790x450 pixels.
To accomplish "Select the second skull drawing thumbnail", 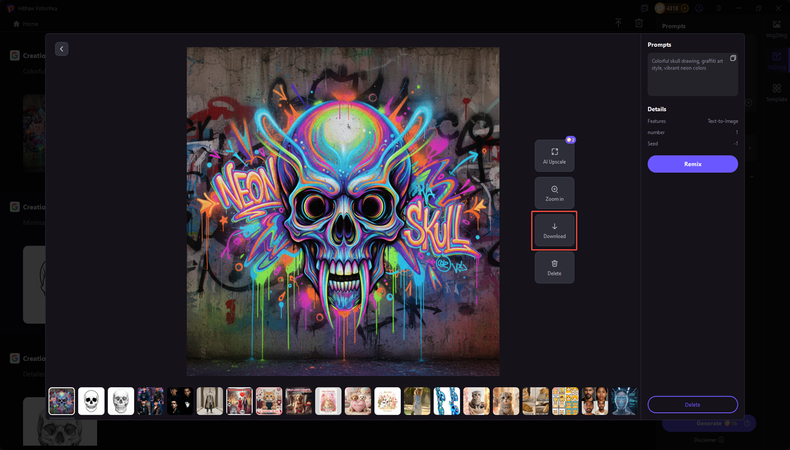I will [x=121, y=401].
